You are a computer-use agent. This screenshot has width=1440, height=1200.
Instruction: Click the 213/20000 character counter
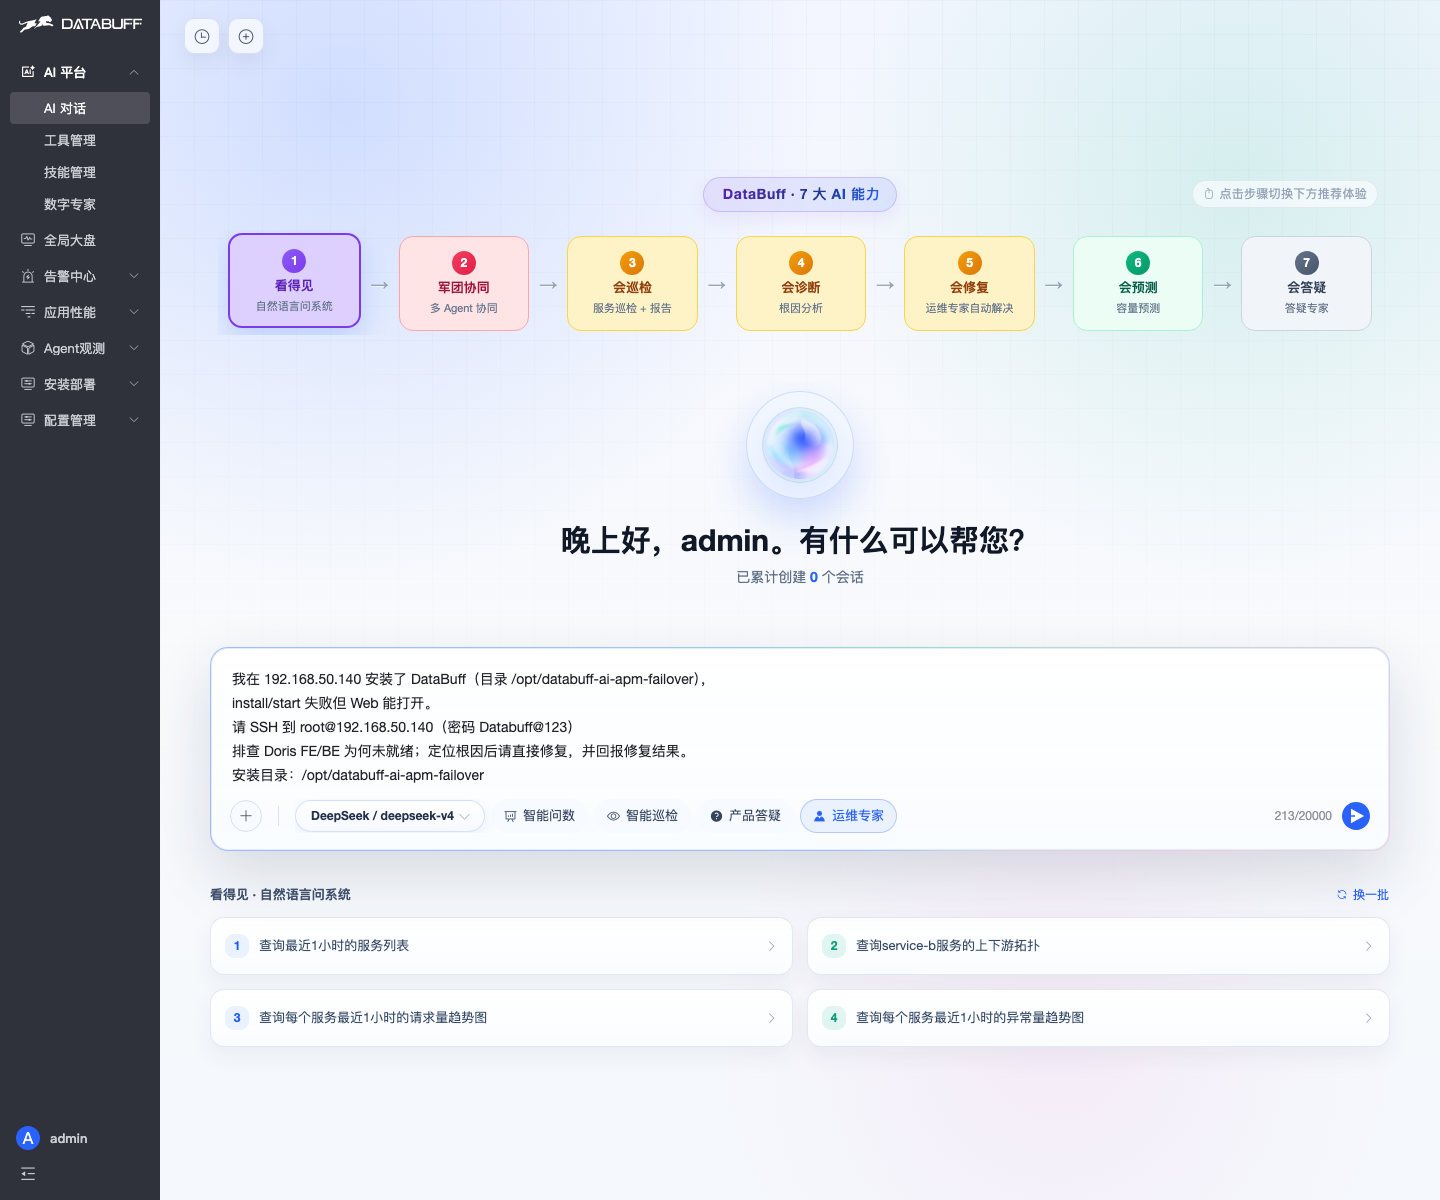coord(1303,816)
